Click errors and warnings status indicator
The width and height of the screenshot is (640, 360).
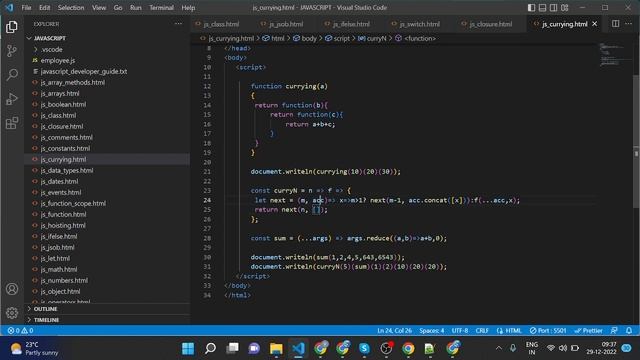[20, 330]
